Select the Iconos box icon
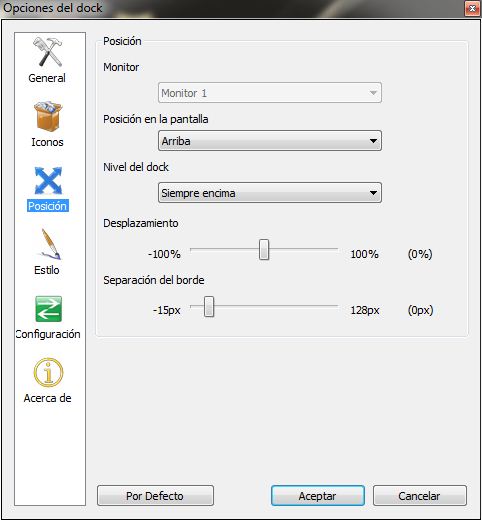482x521 pixels. coord(48,116)
